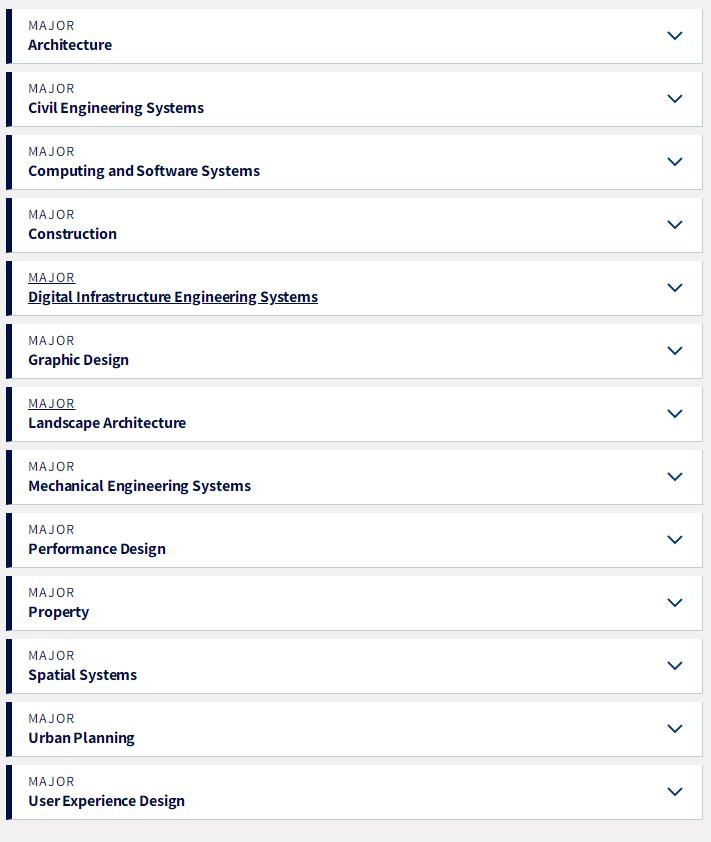
Task: Expand the Architecture major chevron
Action: [x=674, y=36]
